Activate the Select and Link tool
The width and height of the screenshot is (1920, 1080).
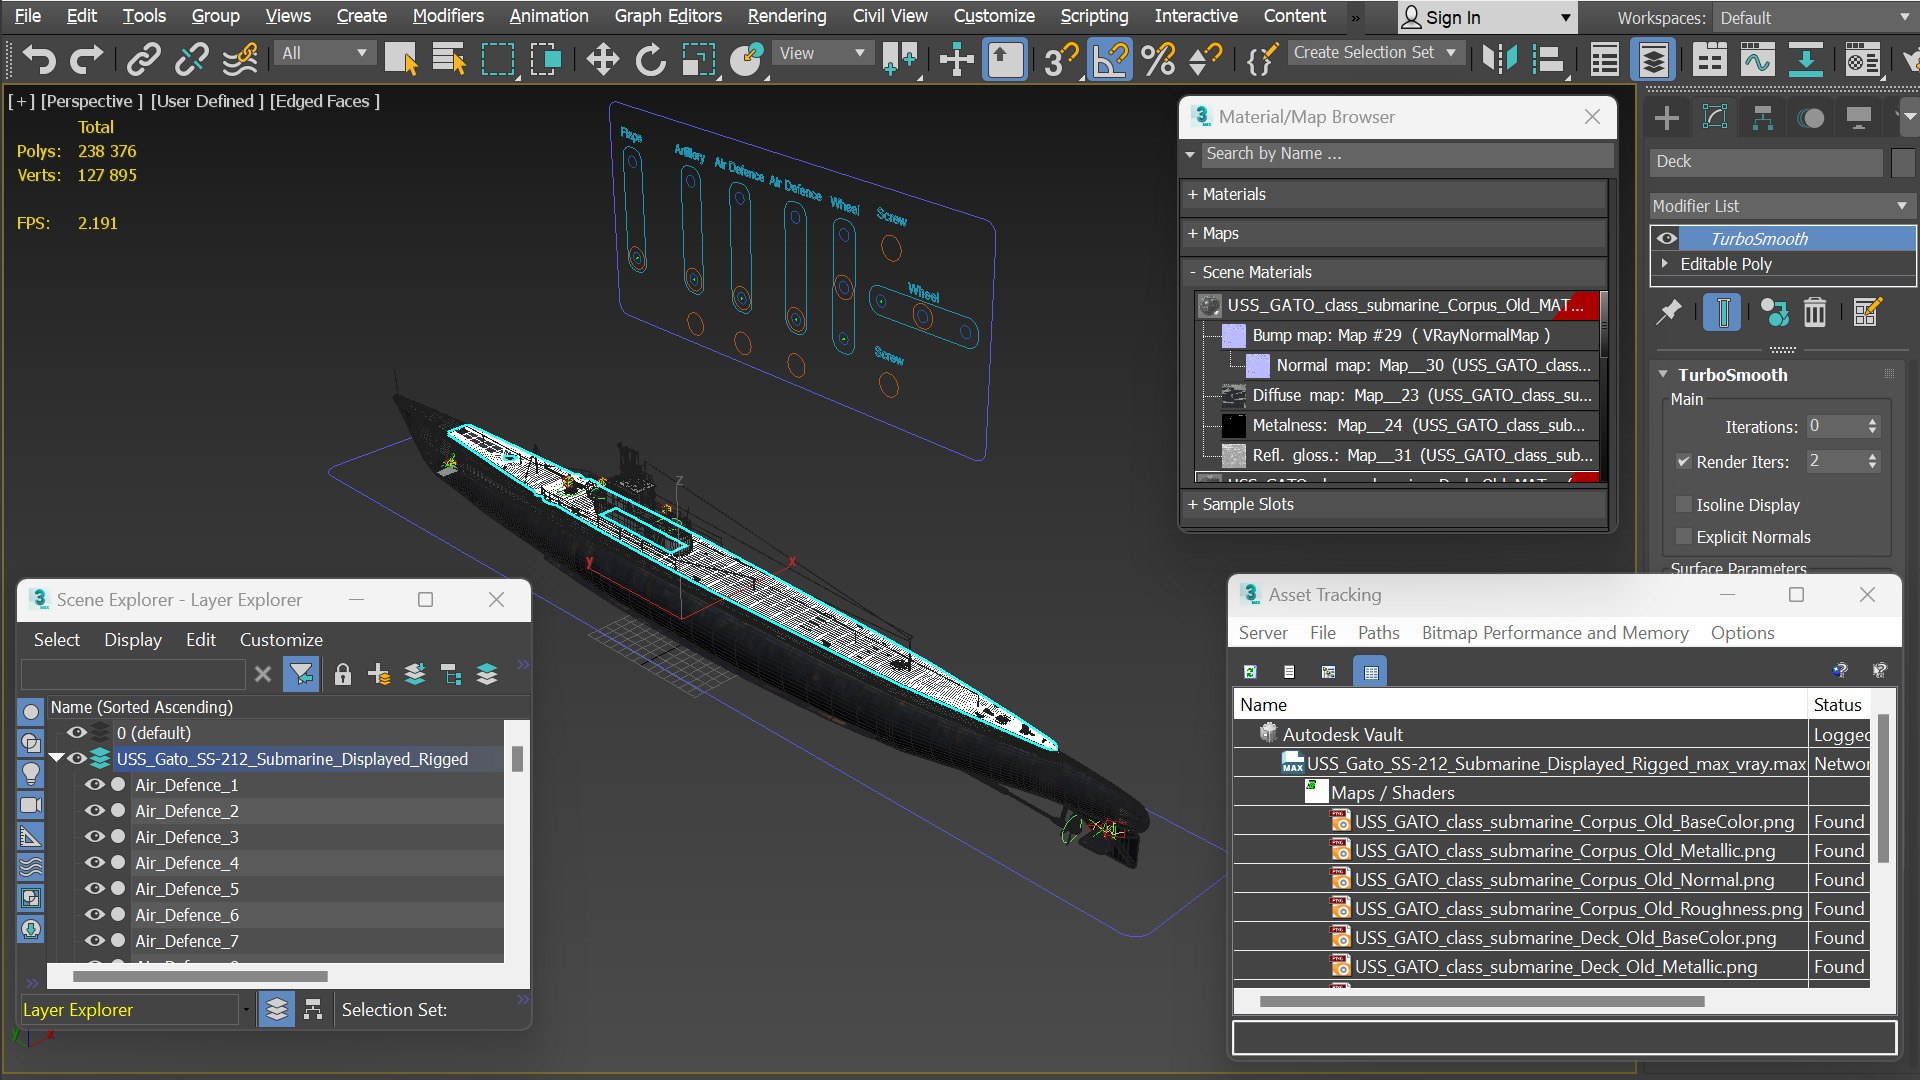tap(144, 59)
